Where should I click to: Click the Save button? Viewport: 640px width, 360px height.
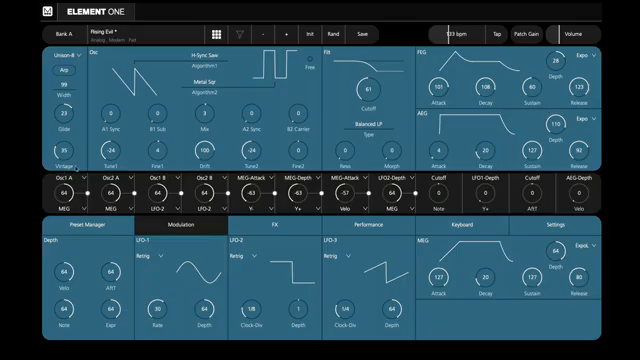coord(362,34)
